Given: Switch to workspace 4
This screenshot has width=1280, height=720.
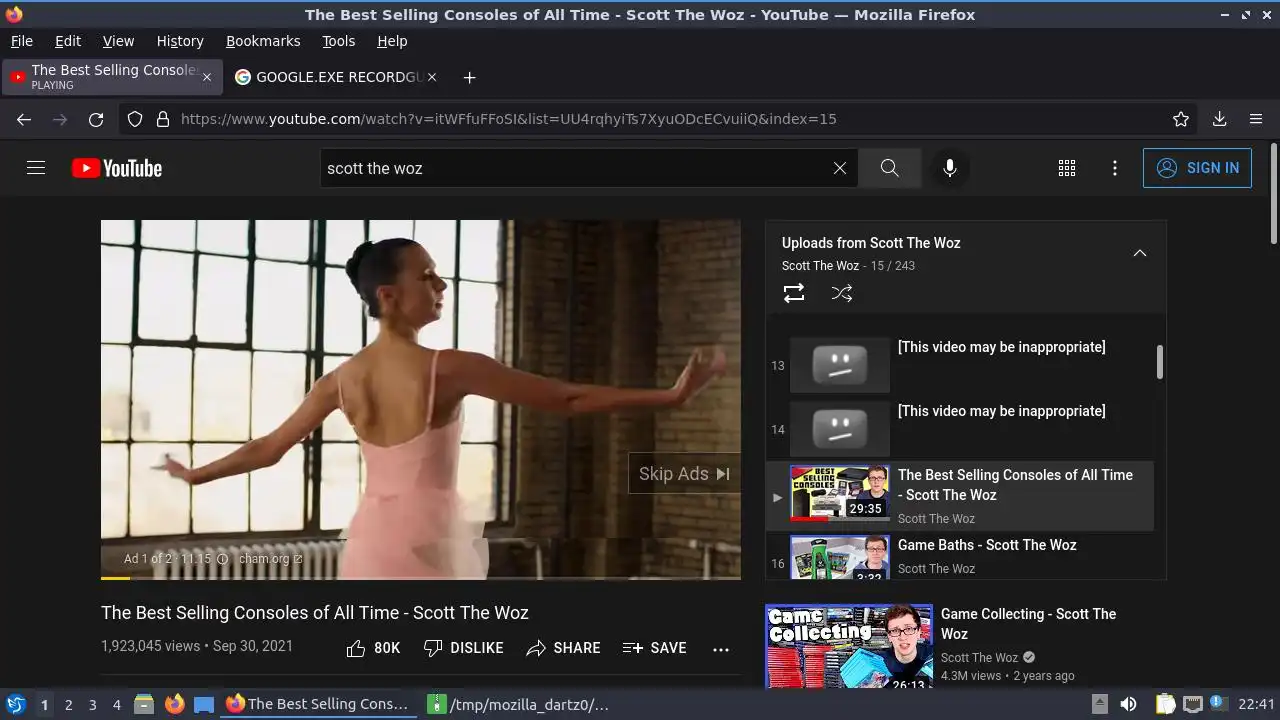Looking at the screenshot, I should tap(116, 705).
